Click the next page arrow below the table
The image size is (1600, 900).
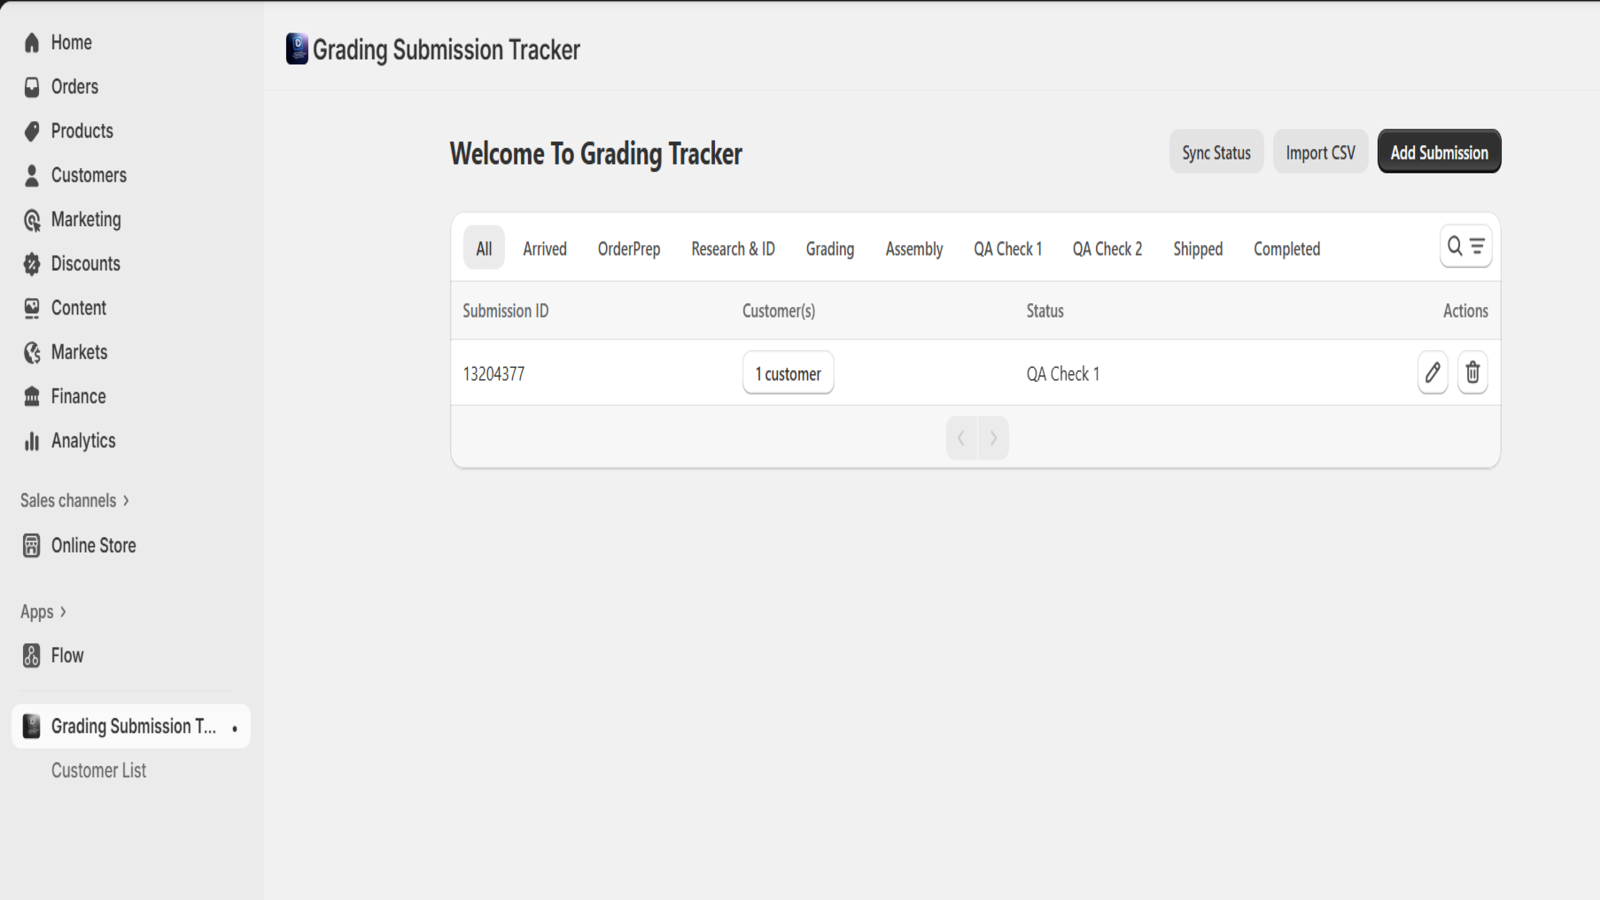point(993,437)
